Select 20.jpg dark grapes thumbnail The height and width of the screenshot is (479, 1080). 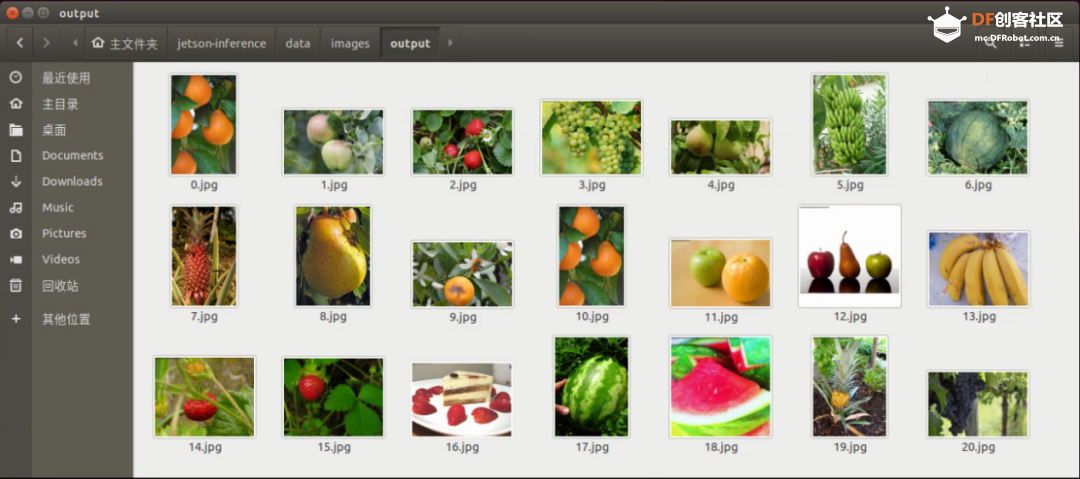click(978, 404)
